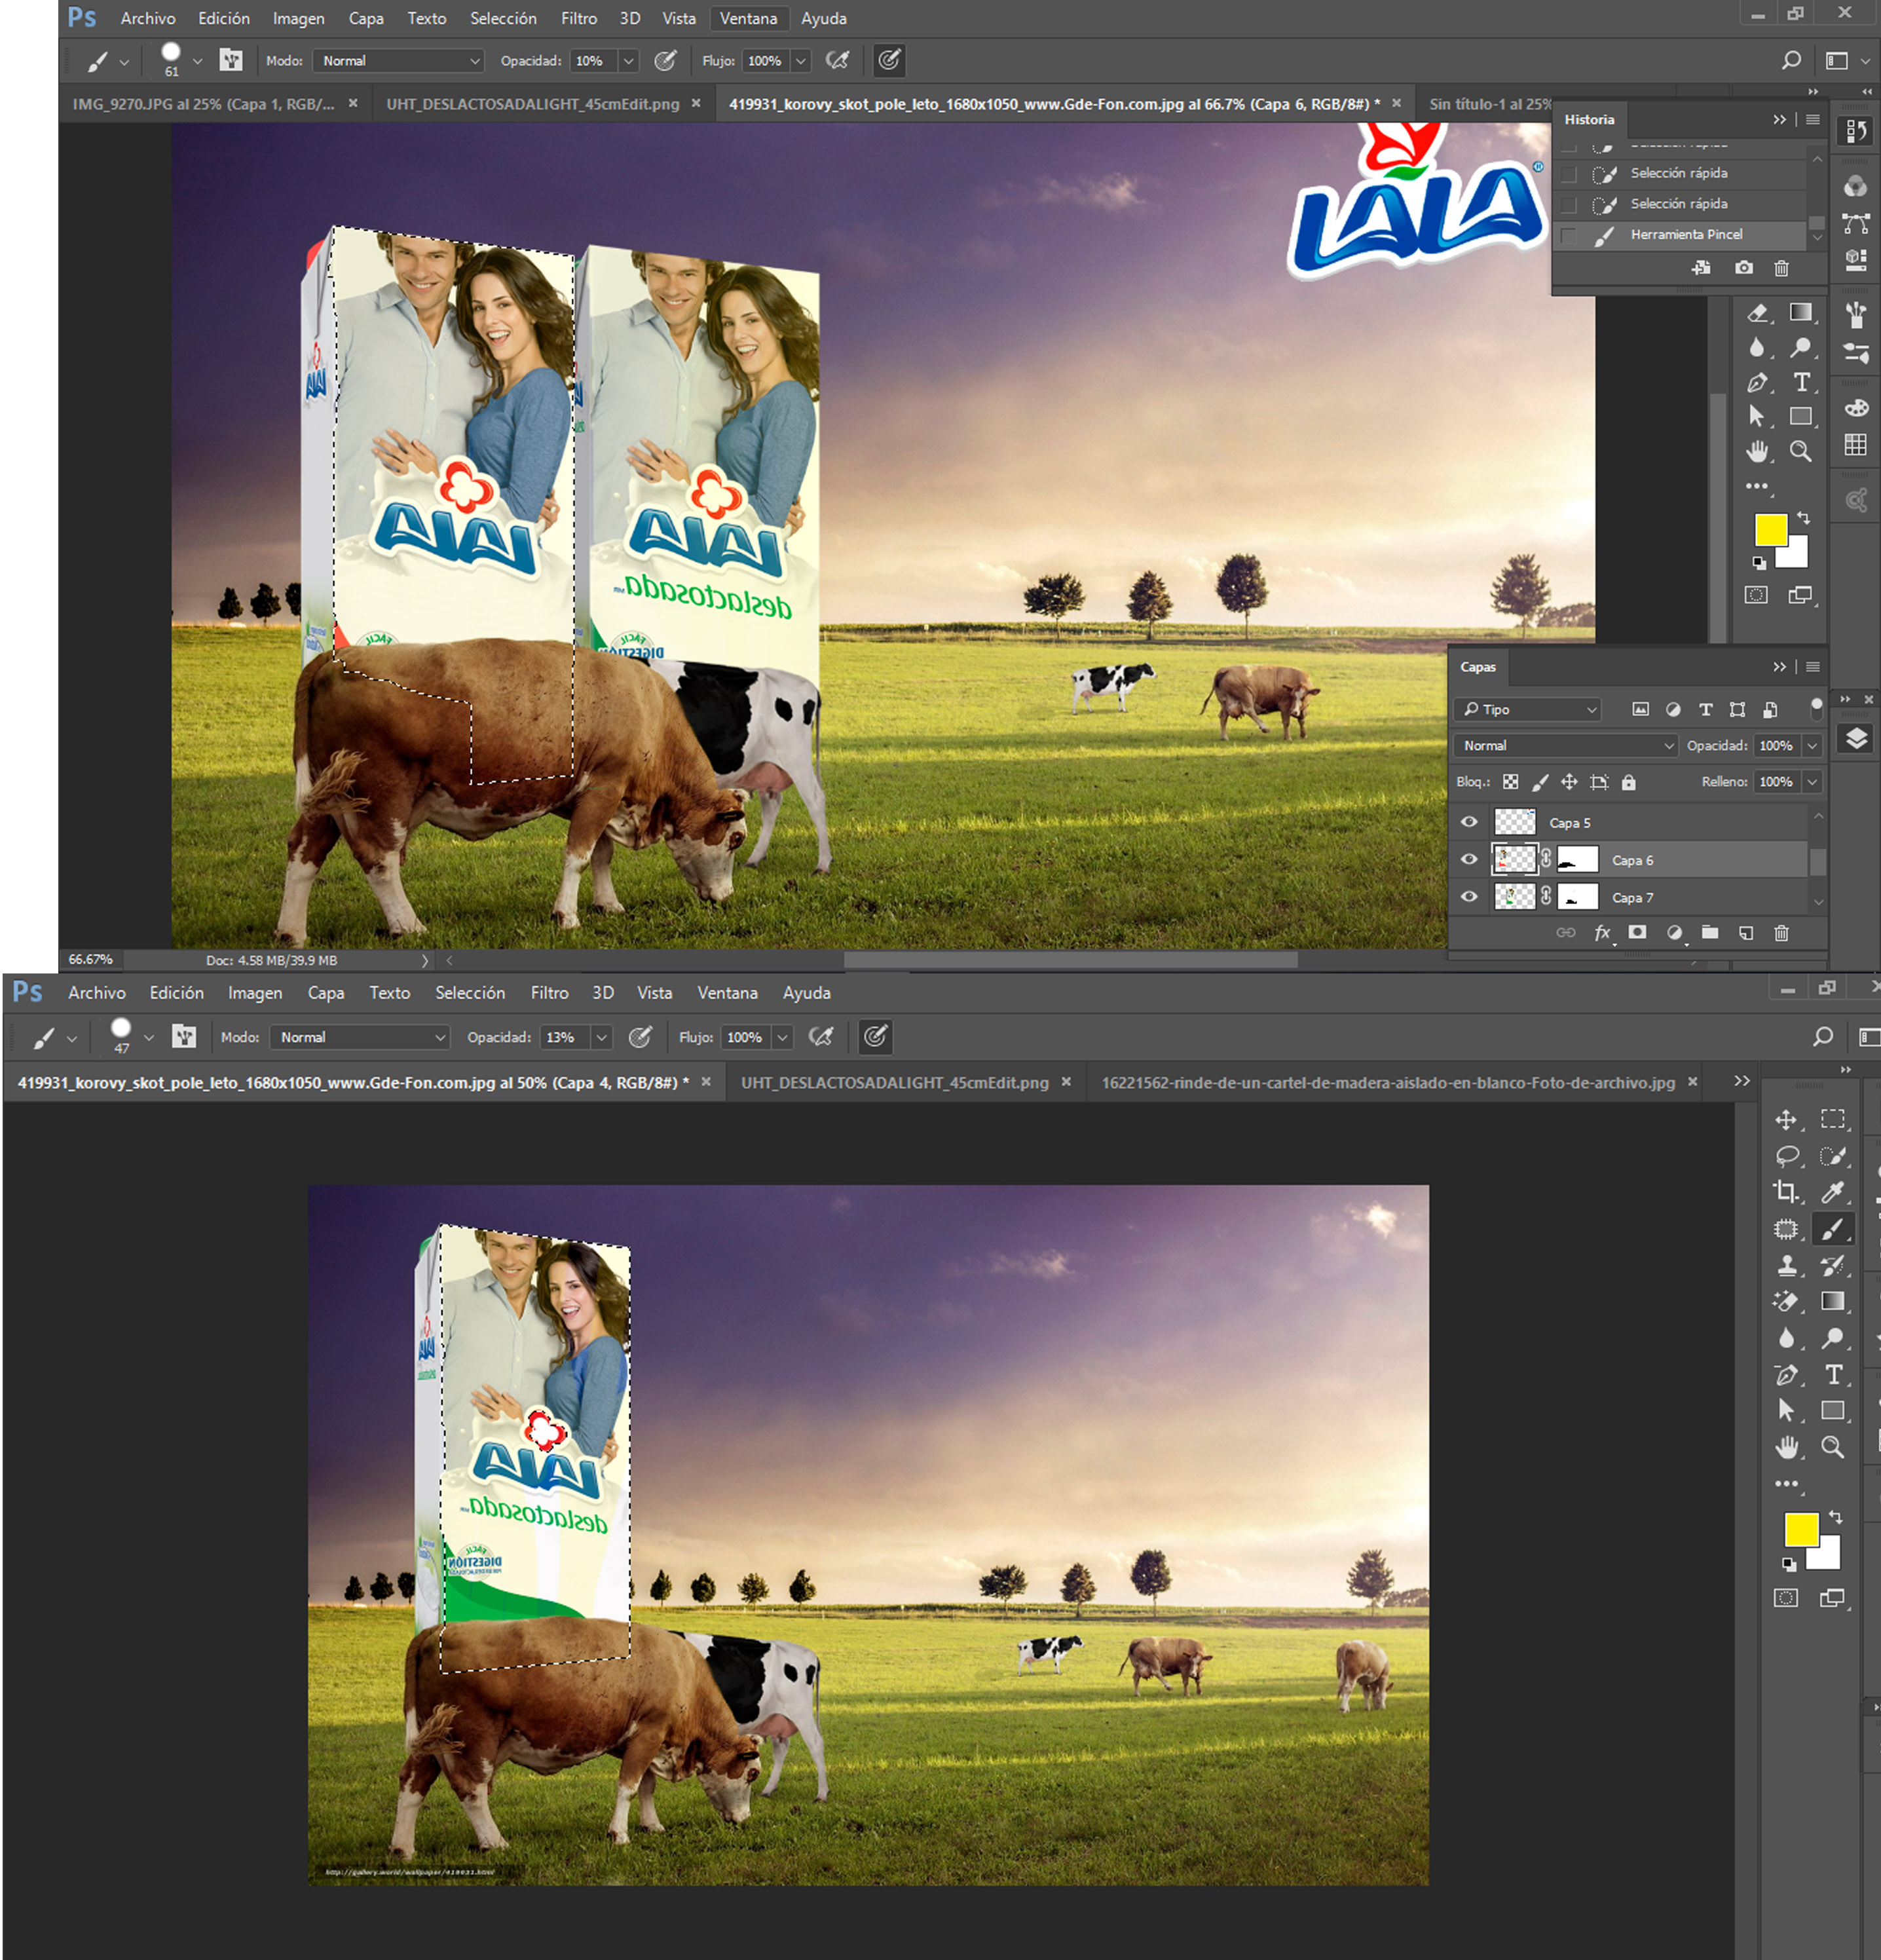The height and width of the screenshot is (1960, 1881).
Task: Toggle lock all padlock in Capas panel
Action: [1628, 782]
